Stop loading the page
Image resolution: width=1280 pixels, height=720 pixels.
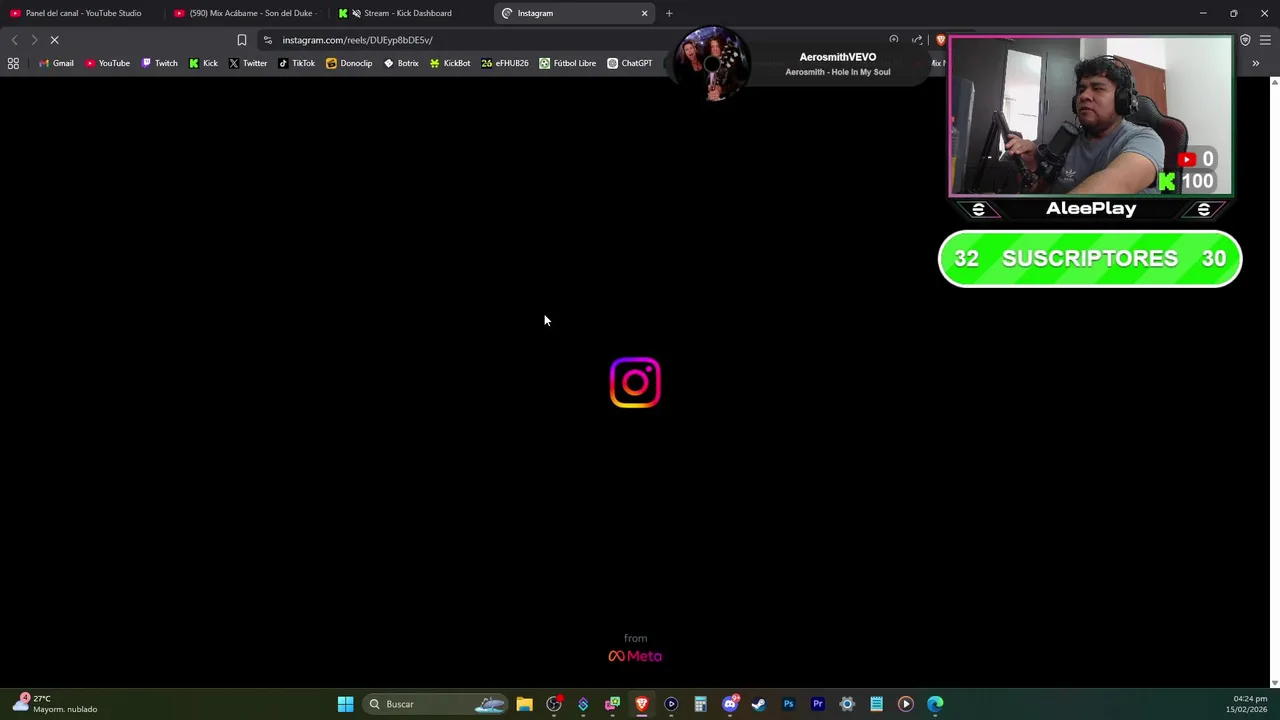[55, 40]
